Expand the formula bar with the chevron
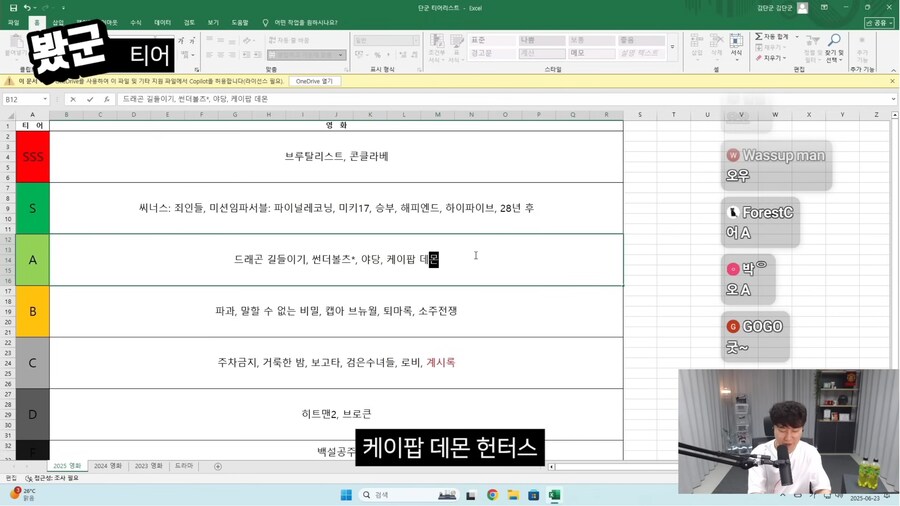Viewport: 900px width, 506px height. pyautogui.click(x=893, y=99)
